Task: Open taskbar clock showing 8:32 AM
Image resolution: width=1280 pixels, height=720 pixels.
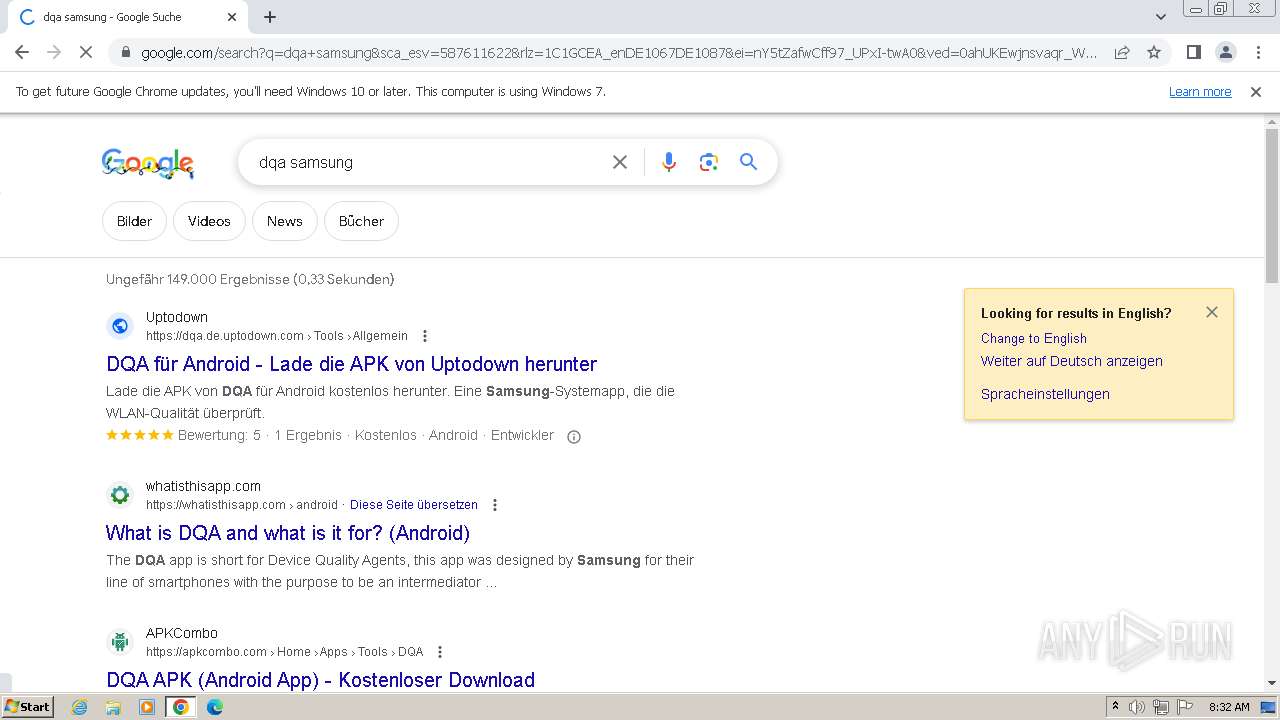Action: point(1229,707)
